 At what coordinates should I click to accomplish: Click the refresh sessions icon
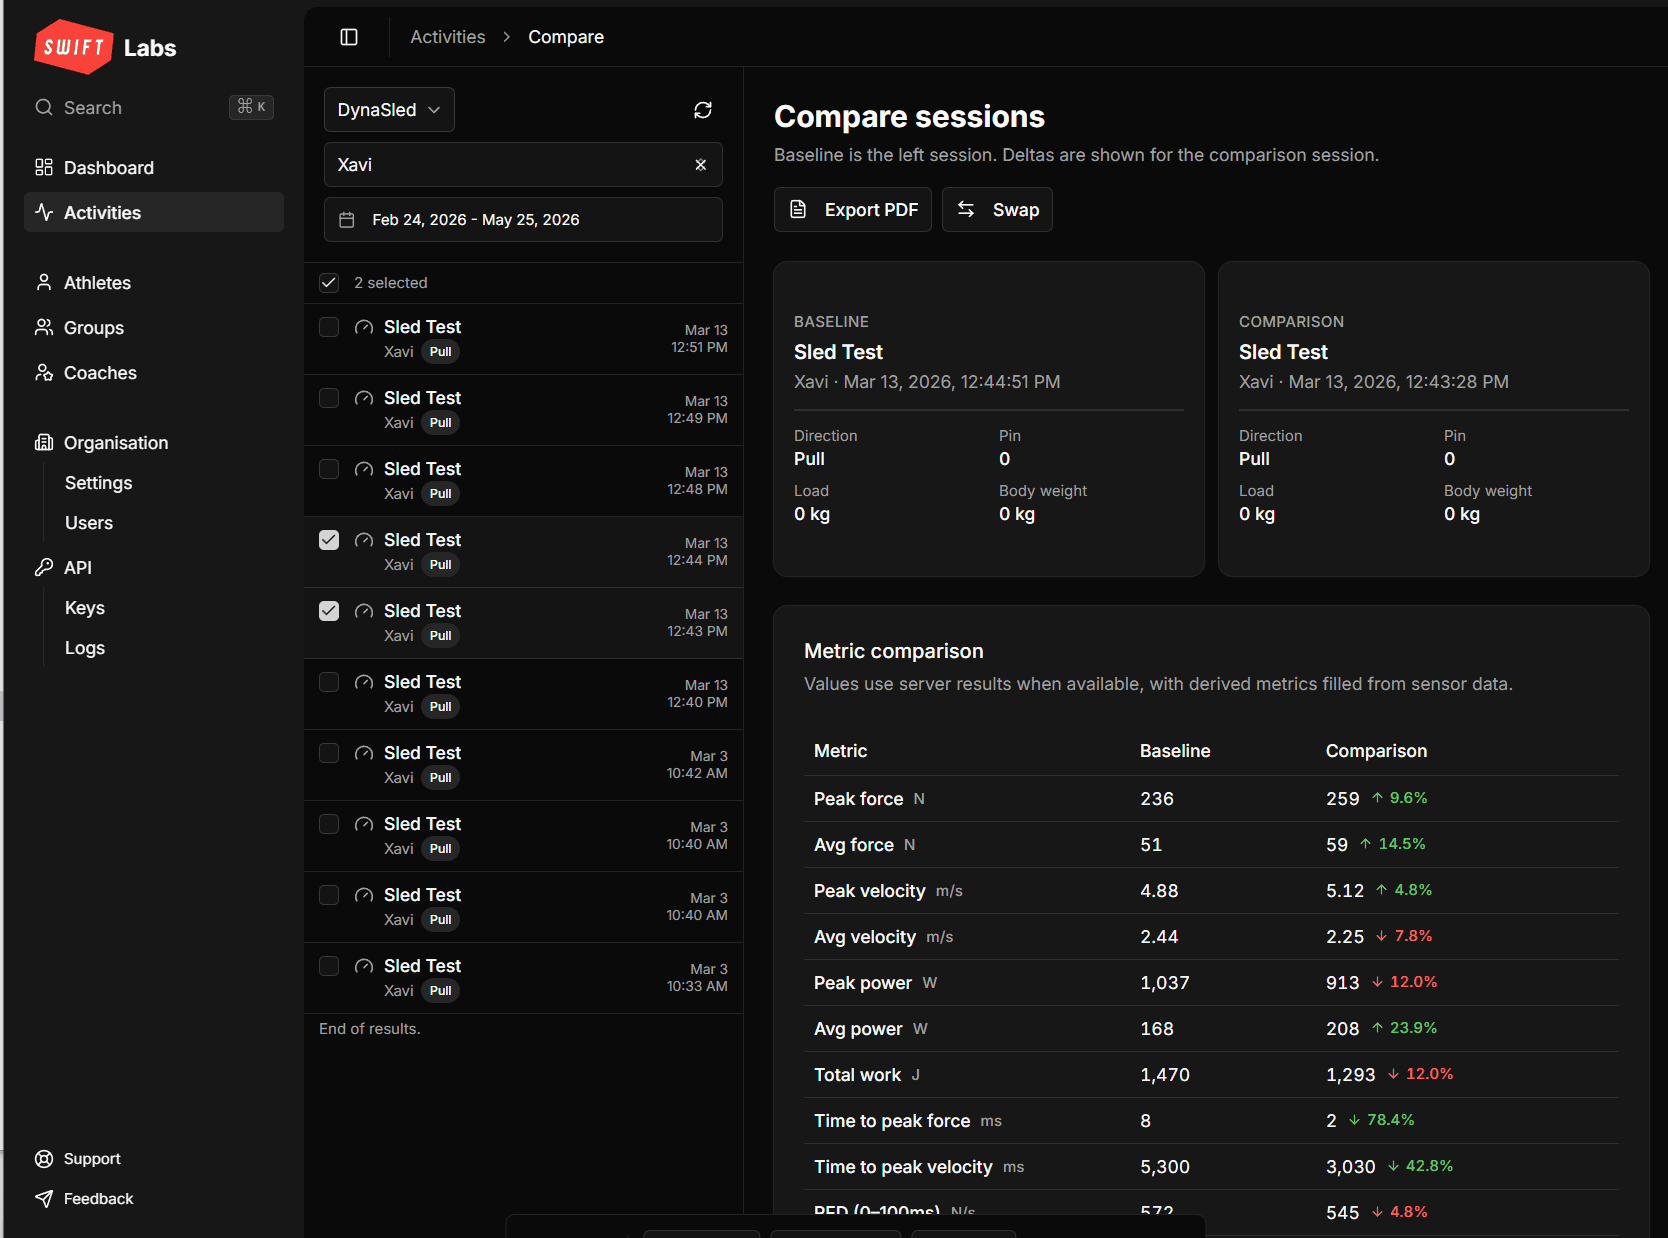[703, 110]
